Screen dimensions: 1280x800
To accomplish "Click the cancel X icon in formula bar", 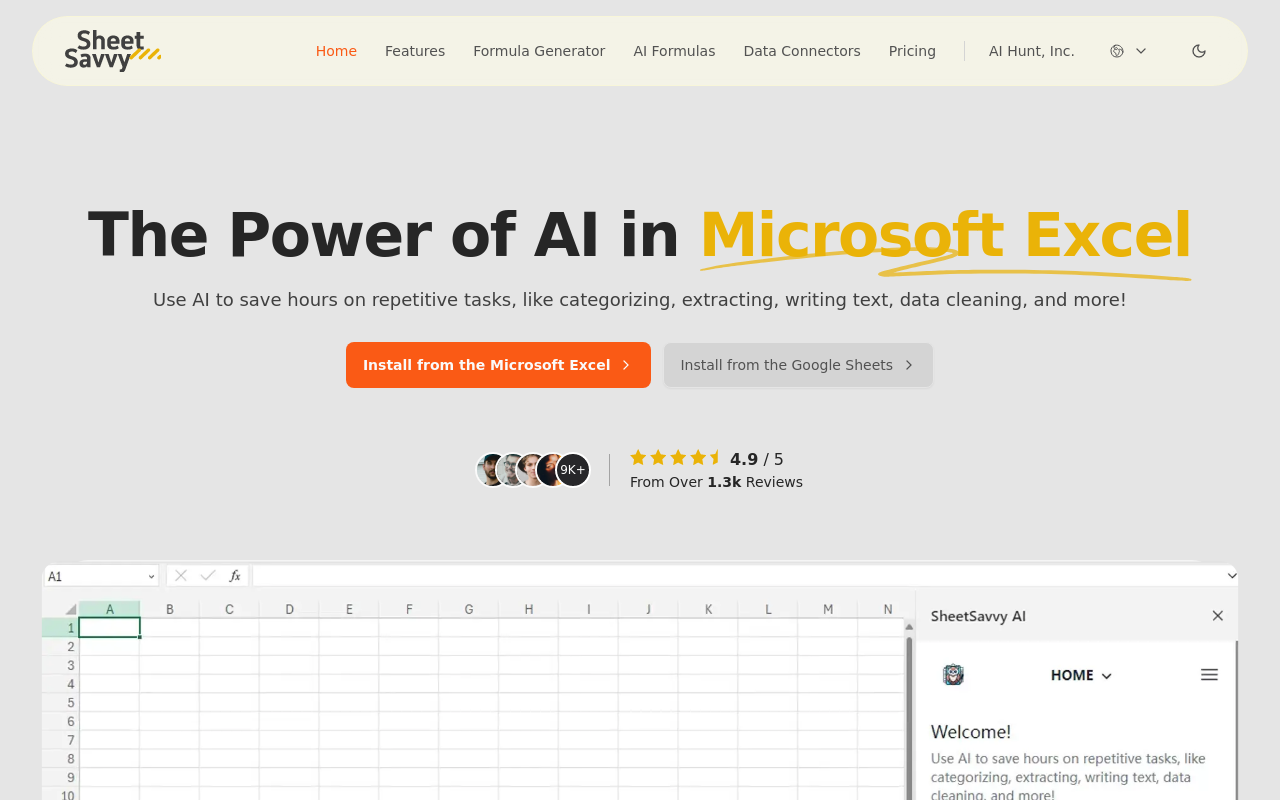I will (x=181, y=575).
